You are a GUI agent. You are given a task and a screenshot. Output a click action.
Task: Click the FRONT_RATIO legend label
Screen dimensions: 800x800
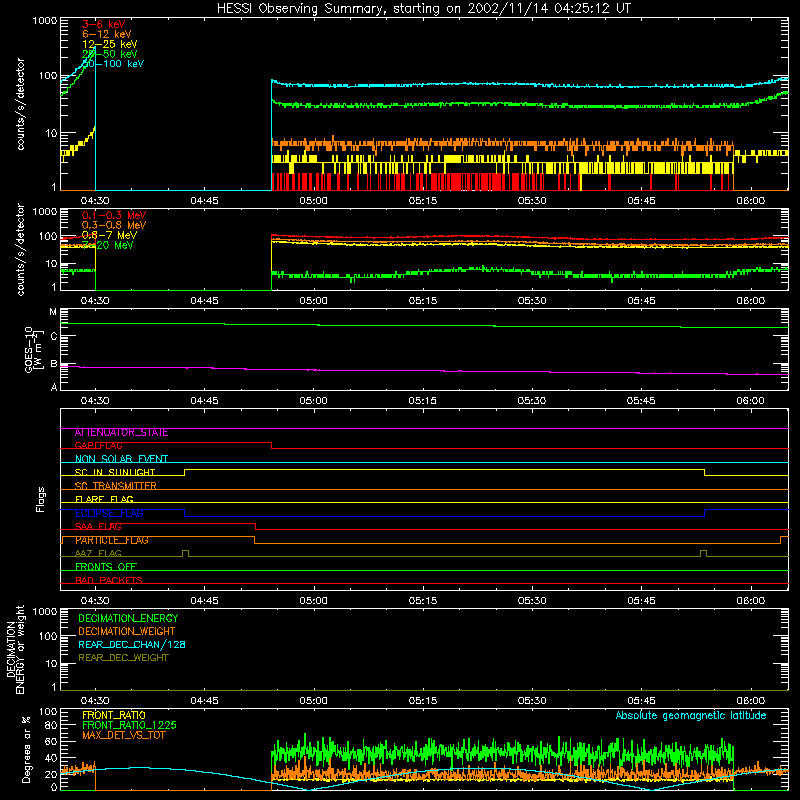[114, 715]
